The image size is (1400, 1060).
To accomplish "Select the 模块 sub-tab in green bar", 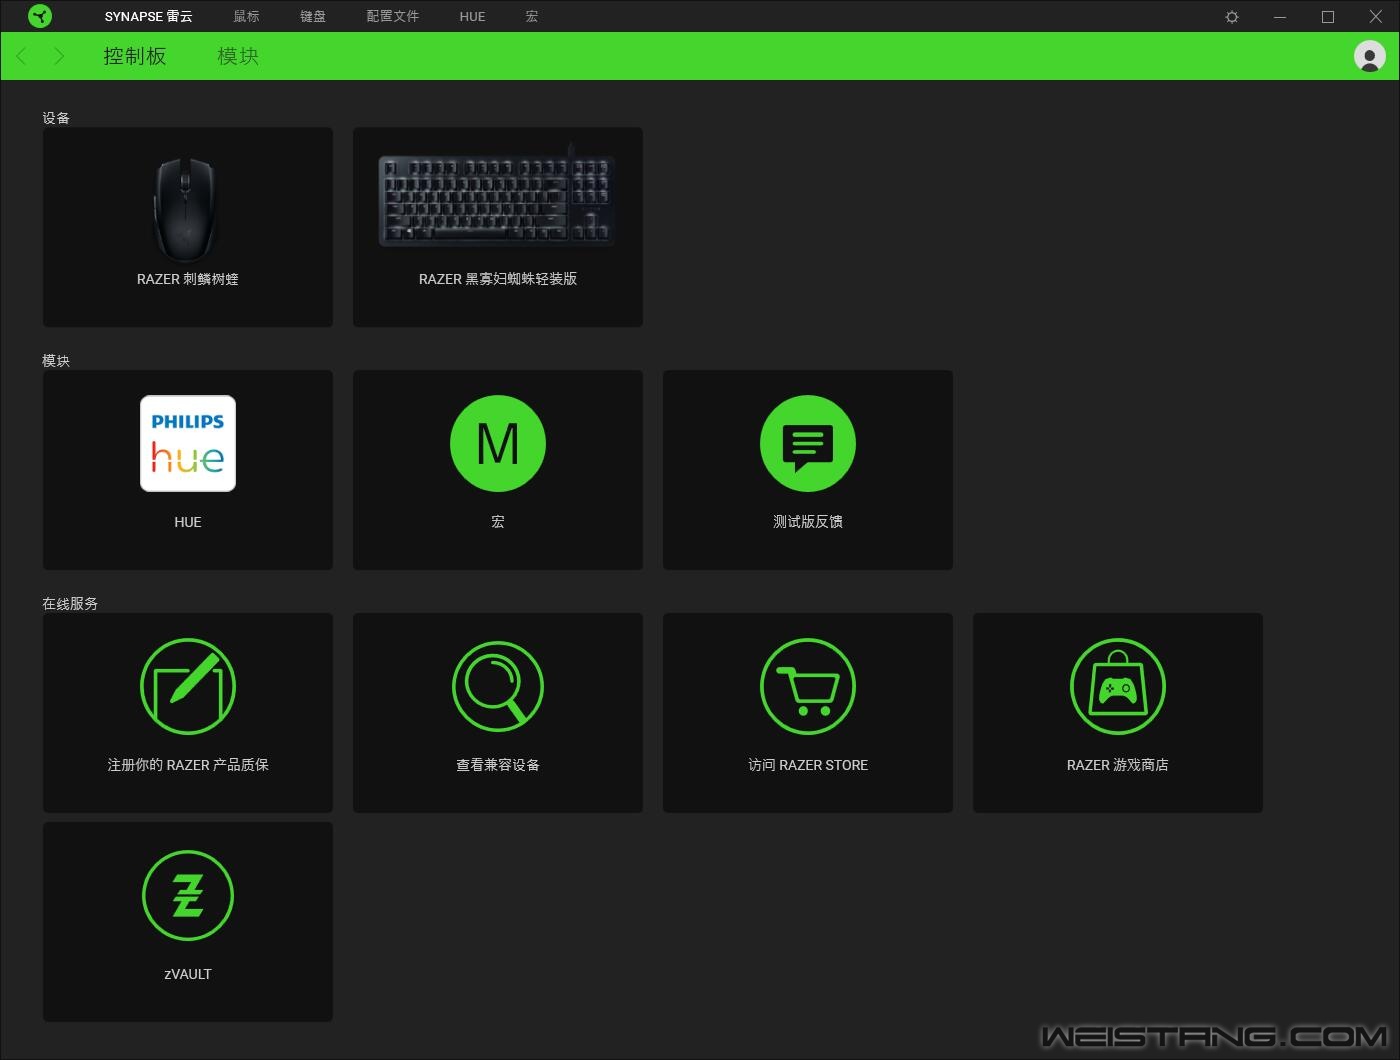I will (x=238, y=56).
